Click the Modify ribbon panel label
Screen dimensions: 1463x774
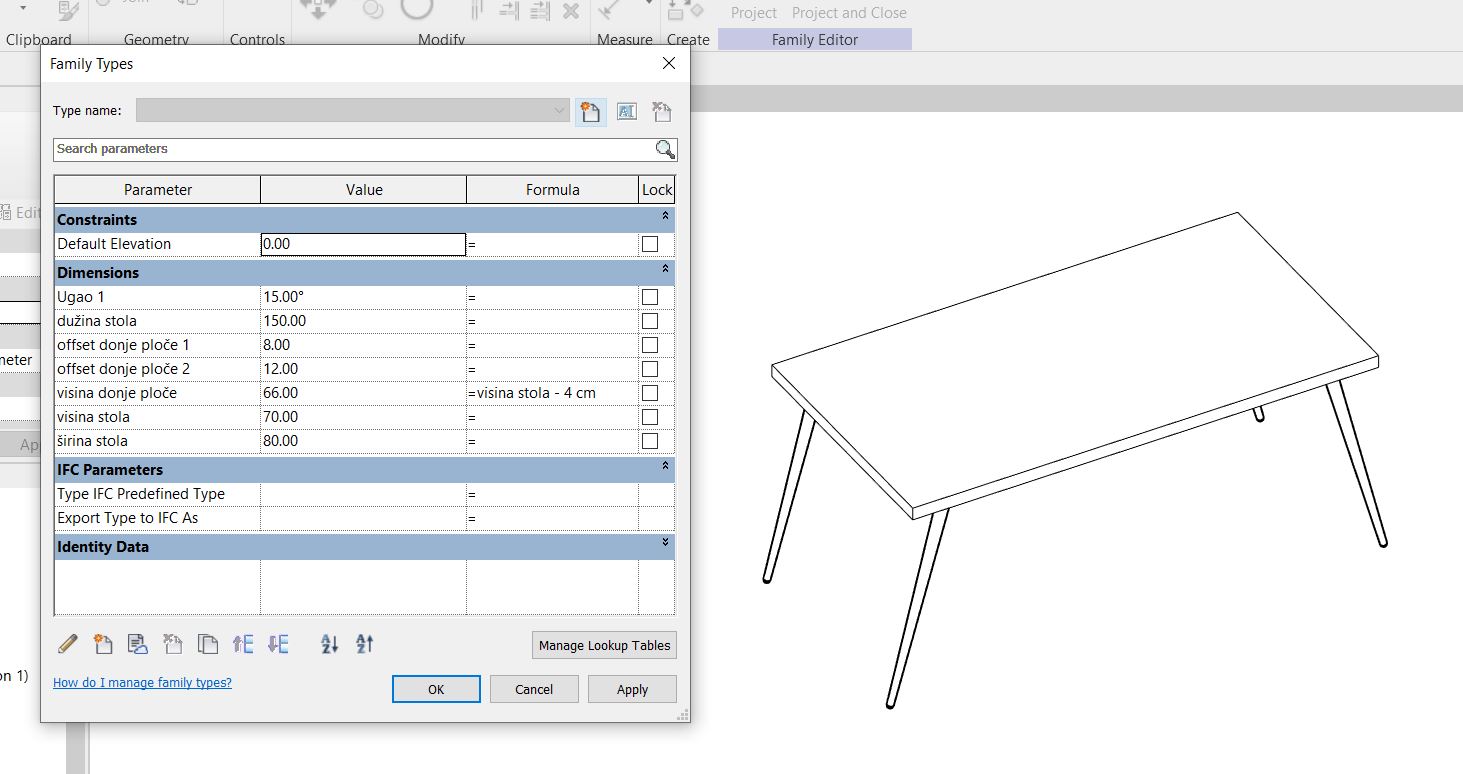coord(441,40)
